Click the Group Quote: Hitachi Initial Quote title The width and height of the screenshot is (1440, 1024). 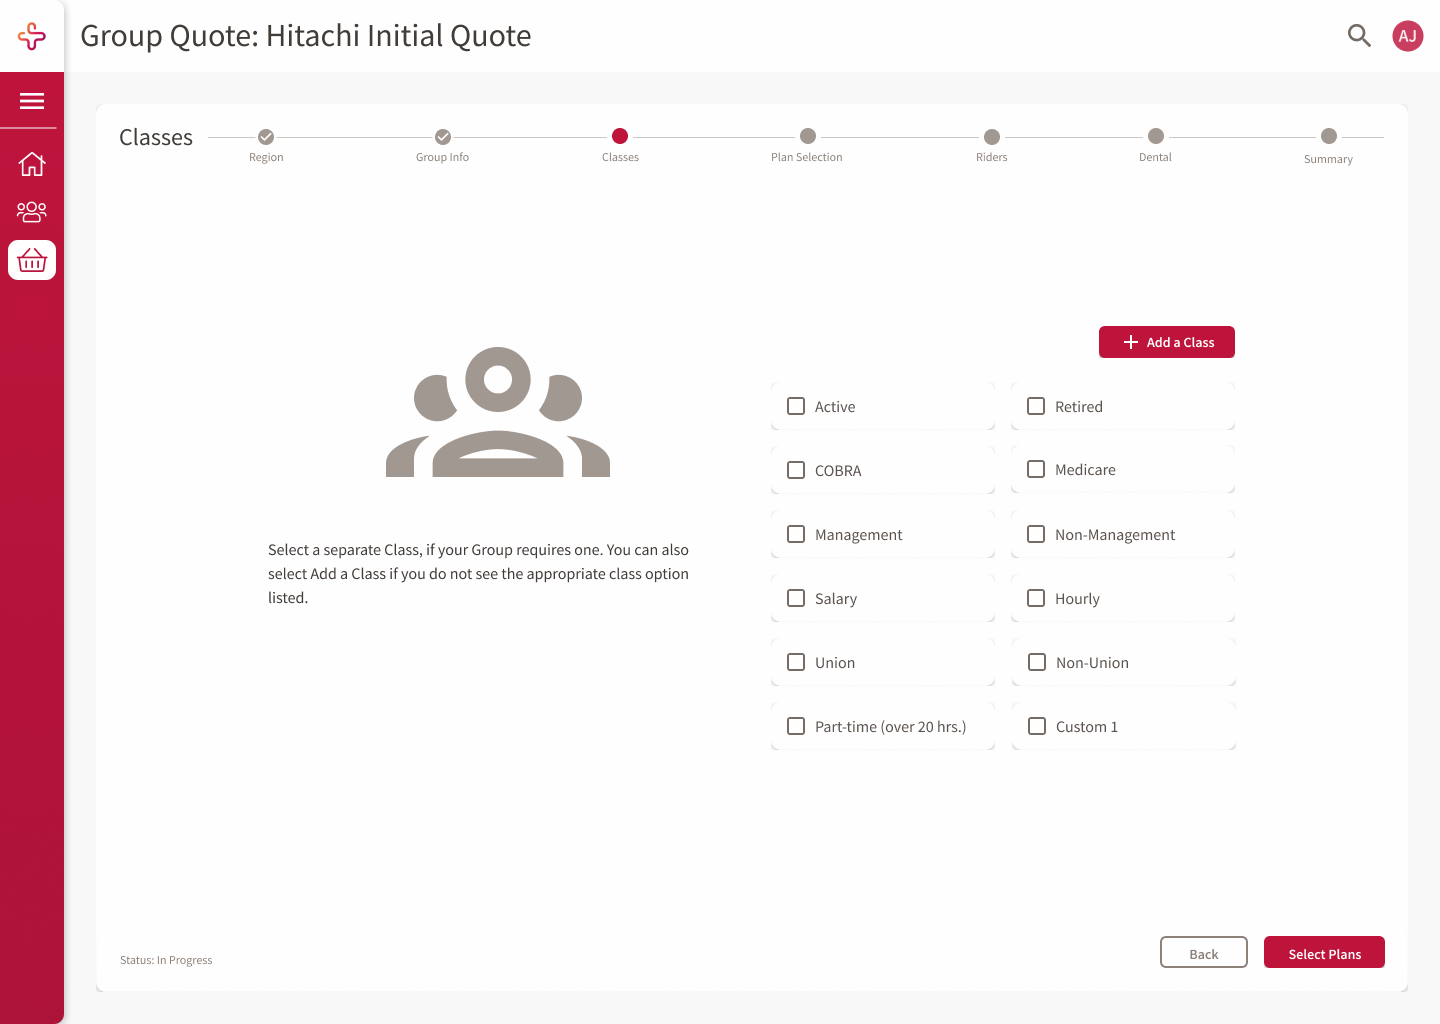click(306, 36)
